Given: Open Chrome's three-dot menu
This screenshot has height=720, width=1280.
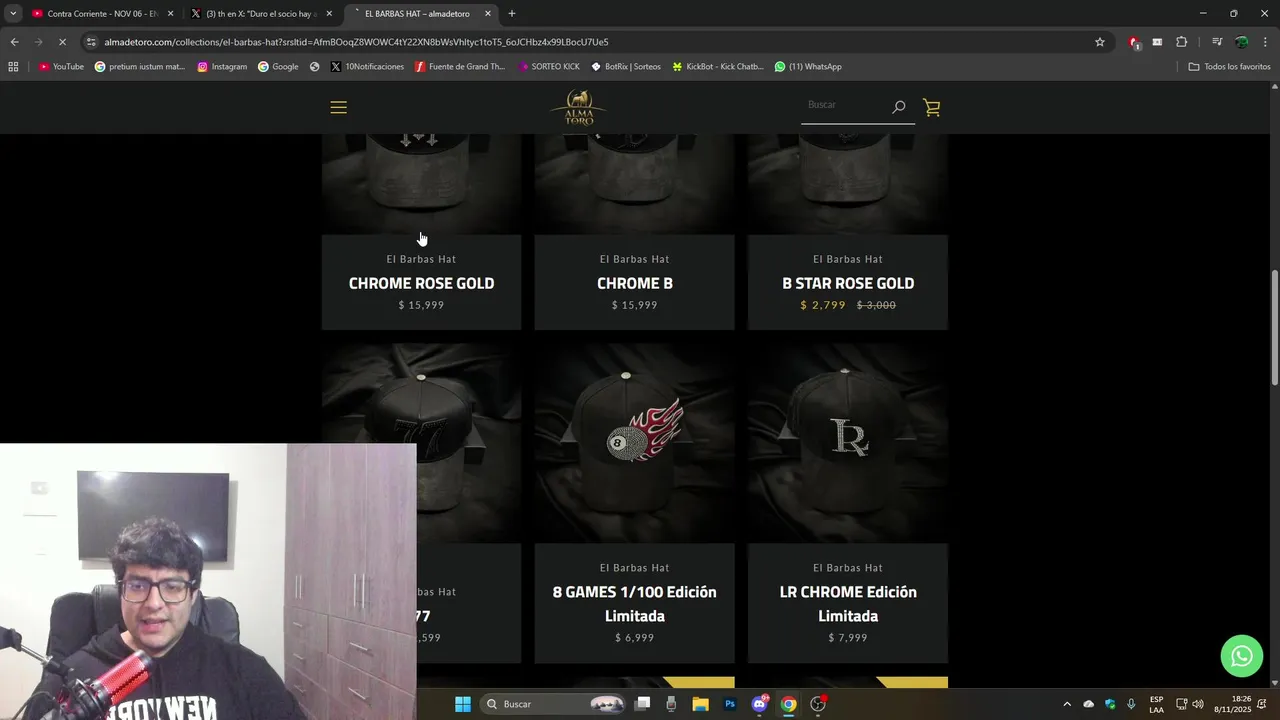Looking at the screenshot, I should point(1265,42).
